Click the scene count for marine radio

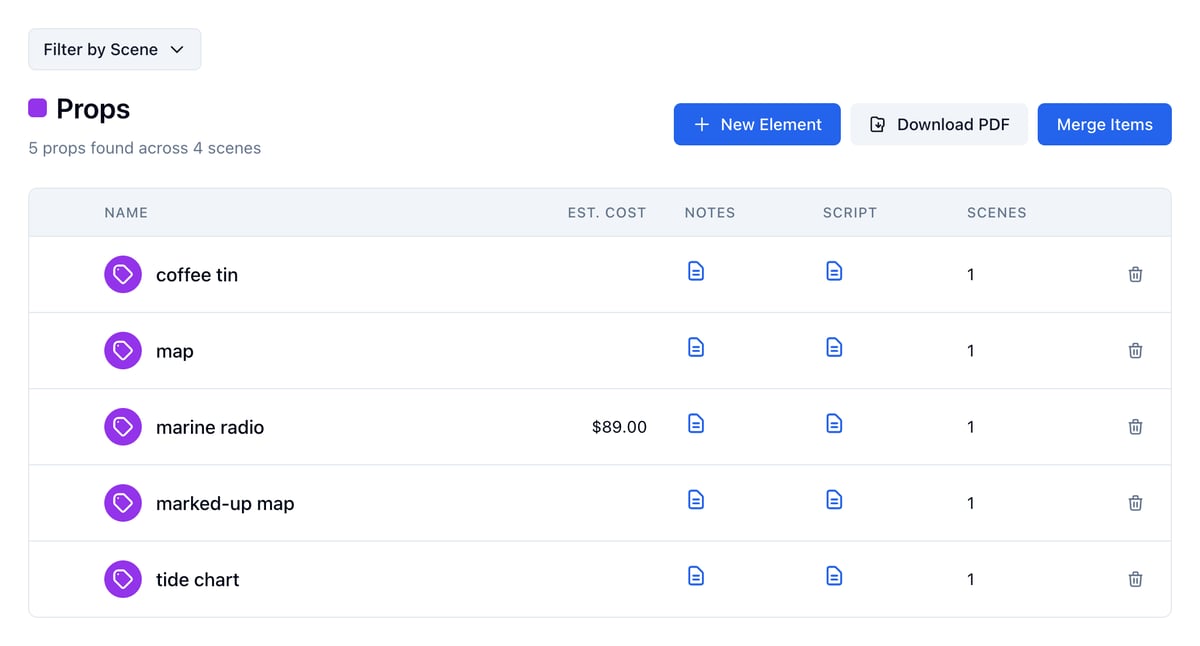(971, 427)
